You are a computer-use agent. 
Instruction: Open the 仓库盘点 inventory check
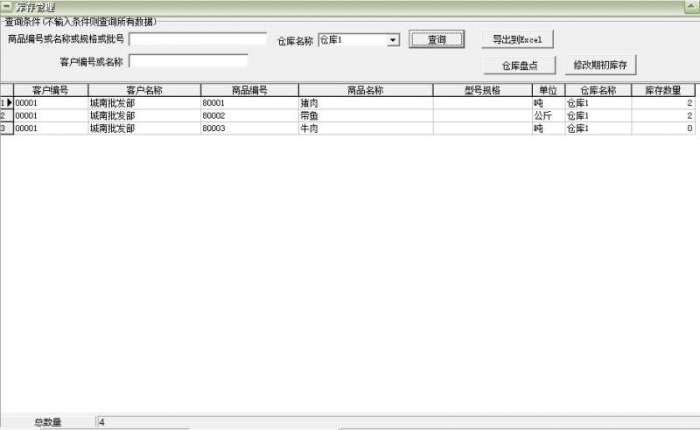click(x=520, y=66)
